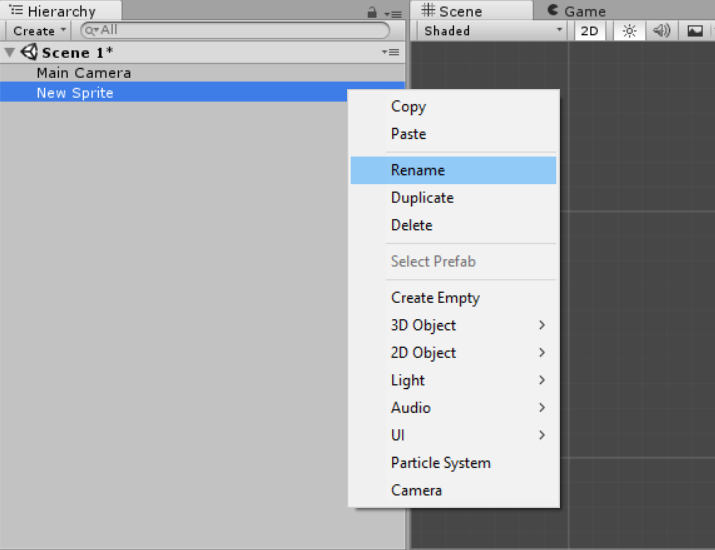
Task: Choose Particle System menu entry
Action: [x=453, y=462]
